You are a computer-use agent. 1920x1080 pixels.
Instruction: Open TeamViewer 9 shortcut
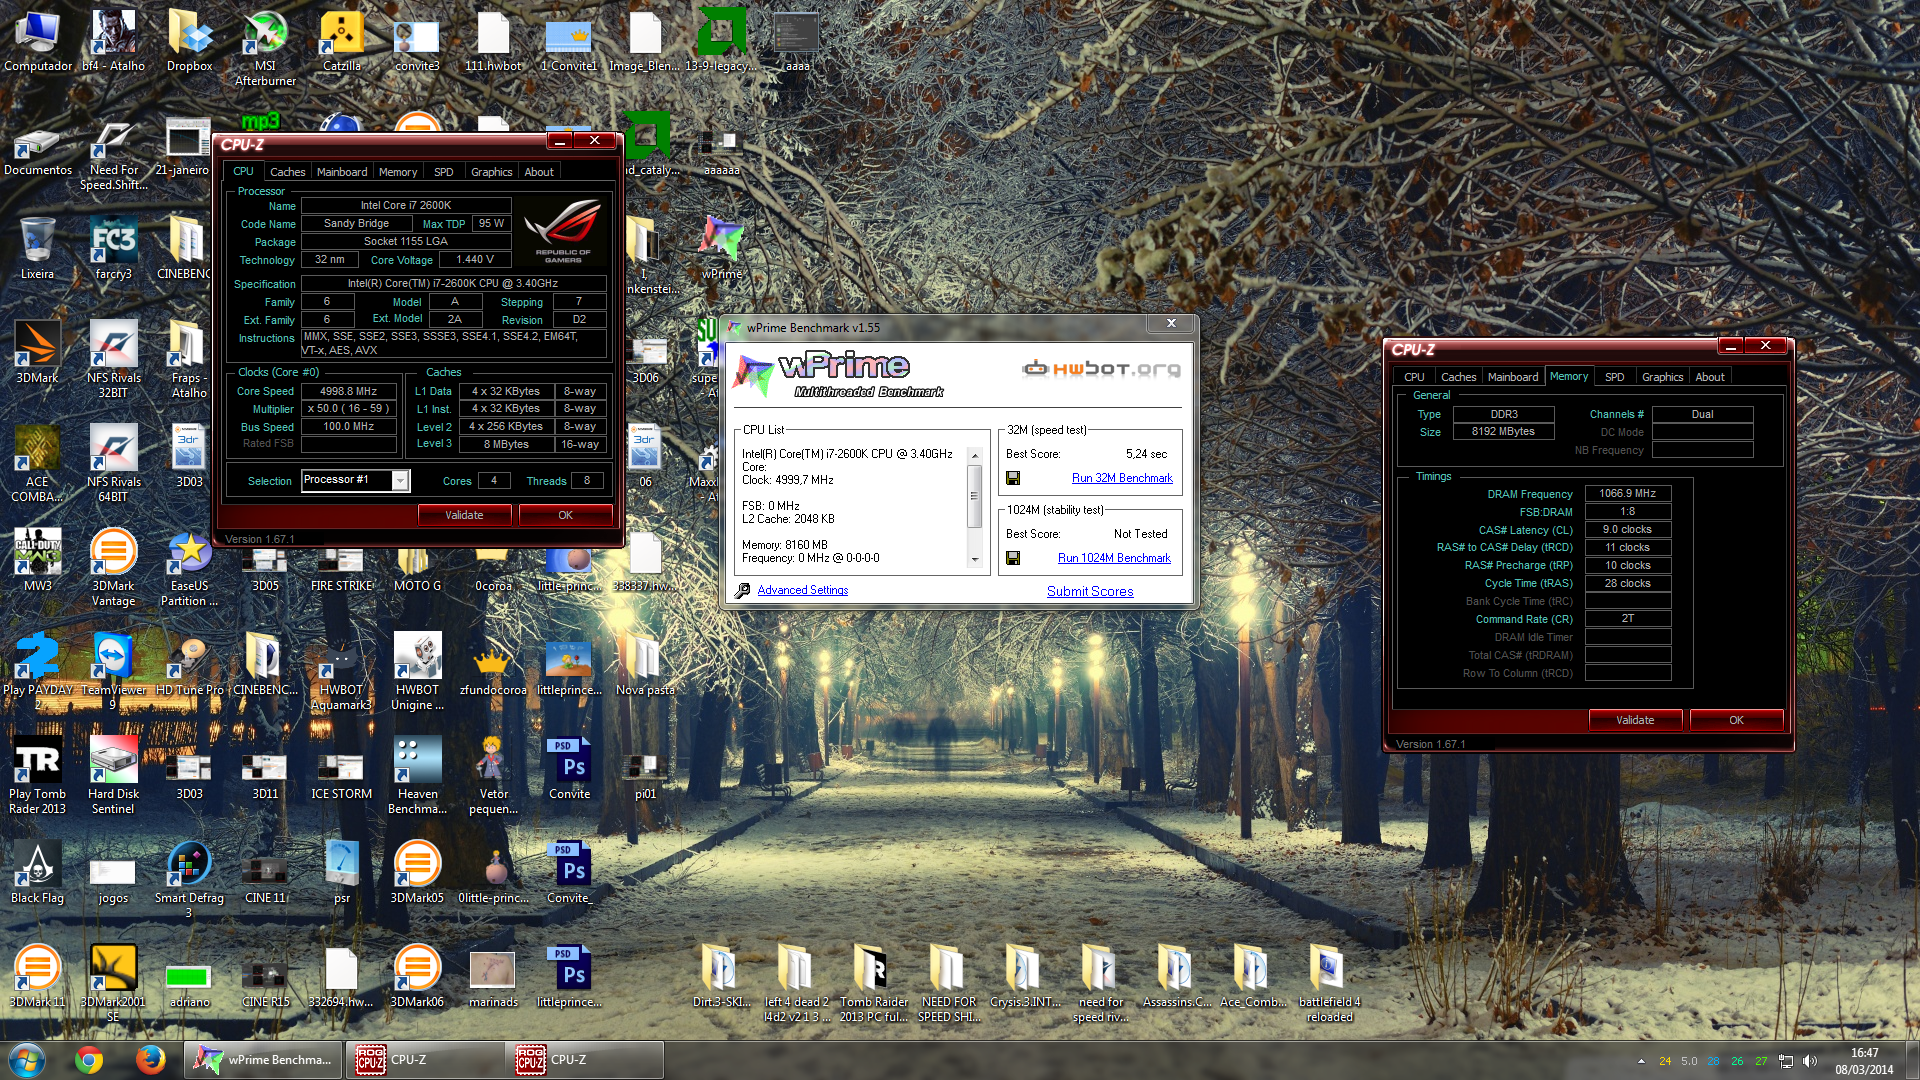coord(113,672)
